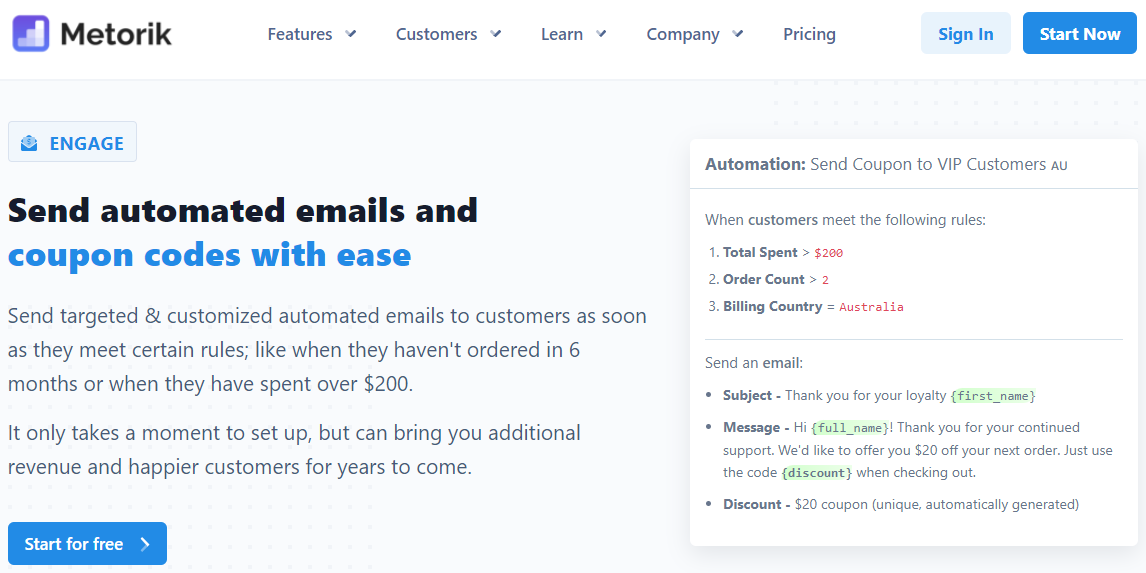The image size is (1146, 573).
Task: Click the AU label in card title
Action: 1059,166
